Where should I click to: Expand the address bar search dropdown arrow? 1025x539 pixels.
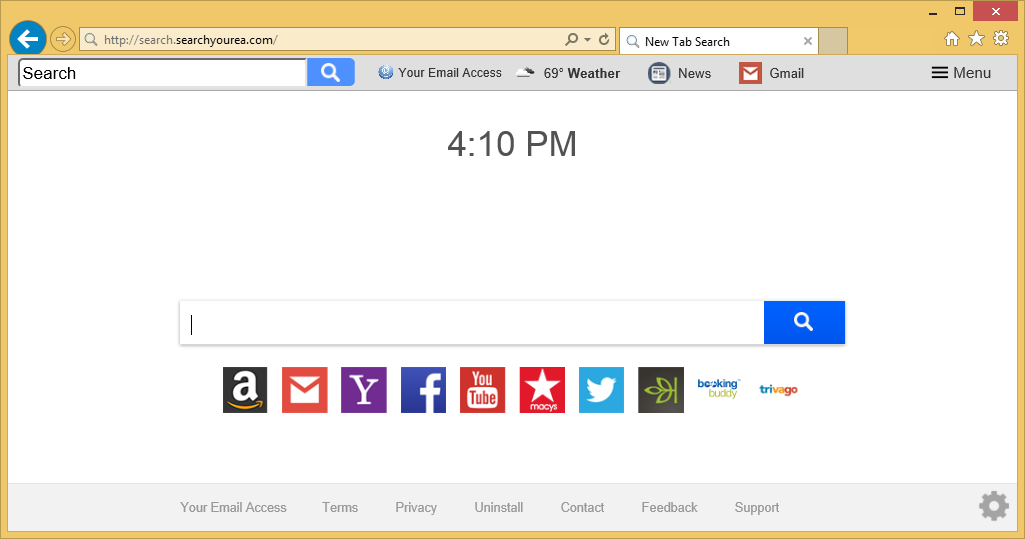pos(587,40)
